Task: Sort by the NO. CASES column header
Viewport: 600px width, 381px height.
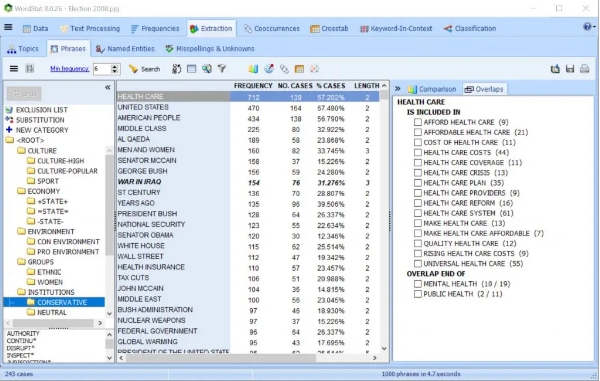Action: pyautogui.click(x=295, y=86)
